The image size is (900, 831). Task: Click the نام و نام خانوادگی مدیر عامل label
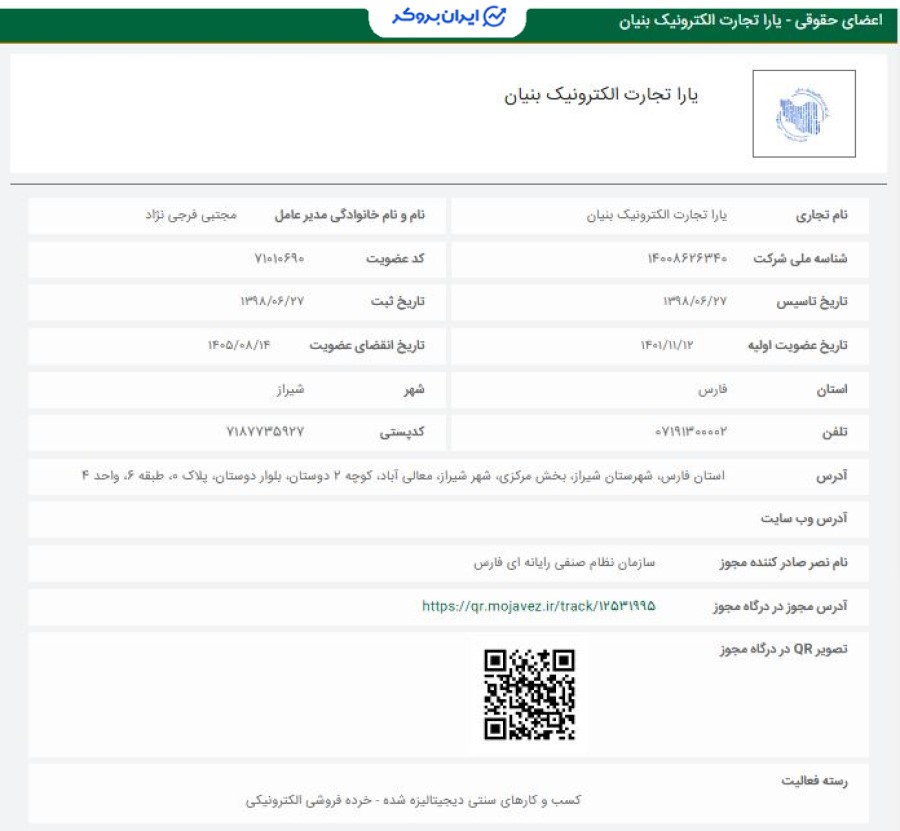[x=350, y=215]
